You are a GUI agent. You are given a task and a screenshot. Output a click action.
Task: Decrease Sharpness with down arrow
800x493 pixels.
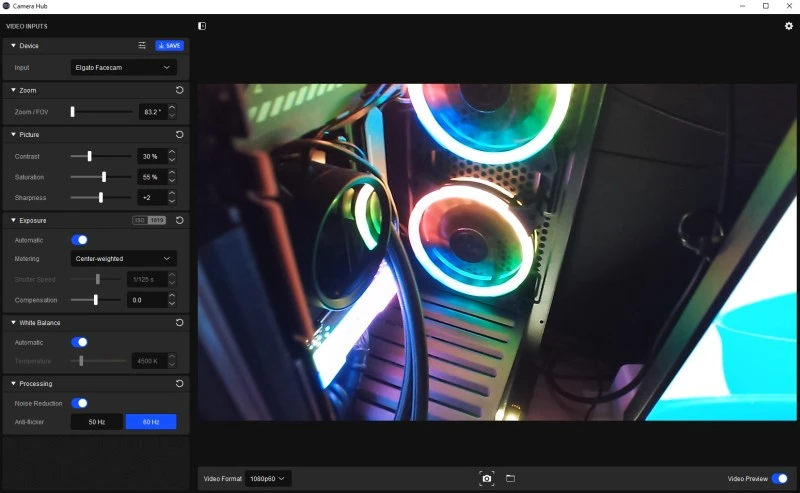point(172,202)
